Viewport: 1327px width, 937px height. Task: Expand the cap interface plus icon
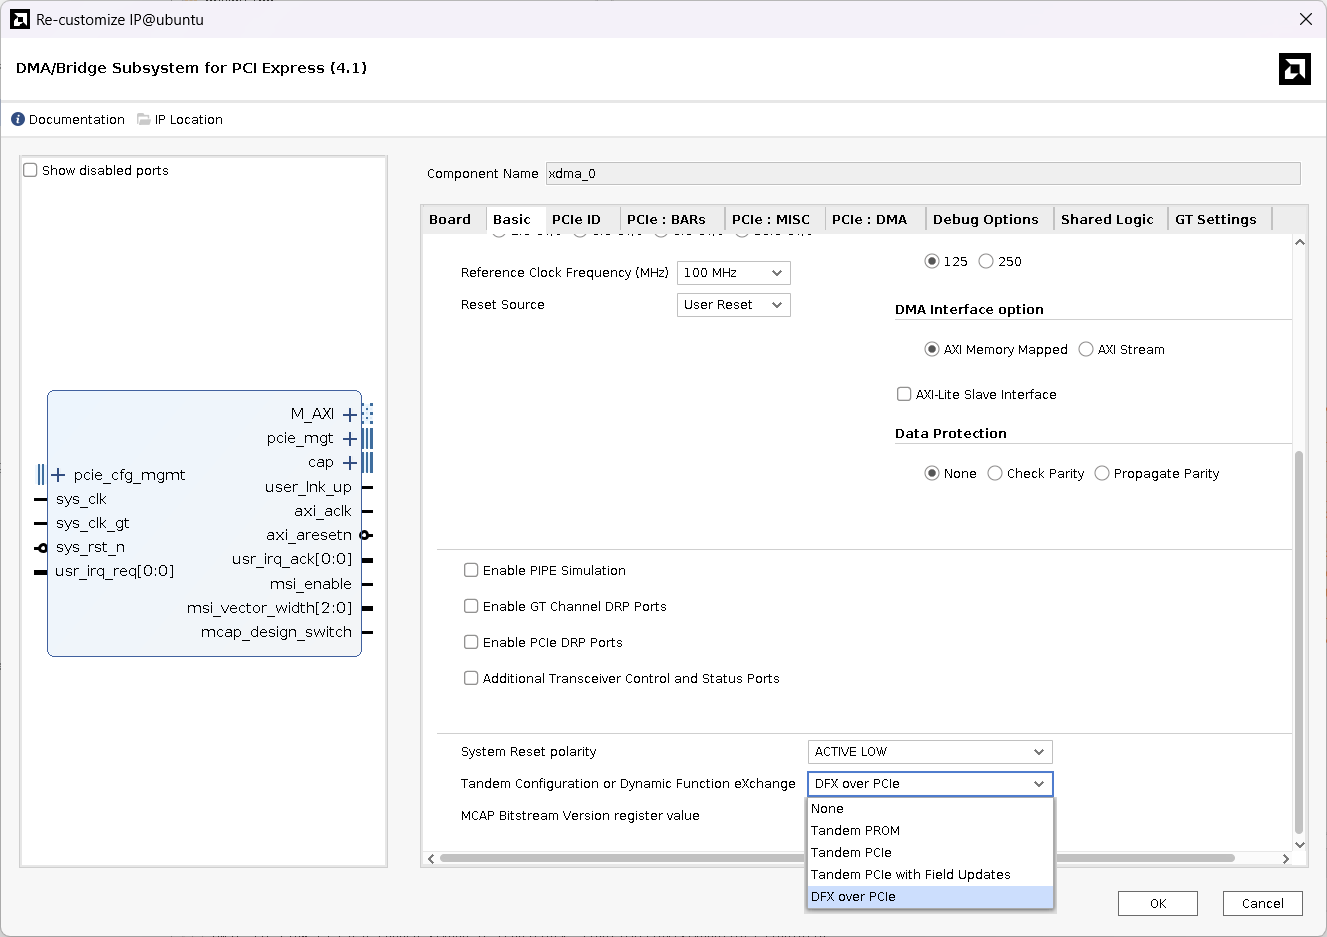[350, 462]
